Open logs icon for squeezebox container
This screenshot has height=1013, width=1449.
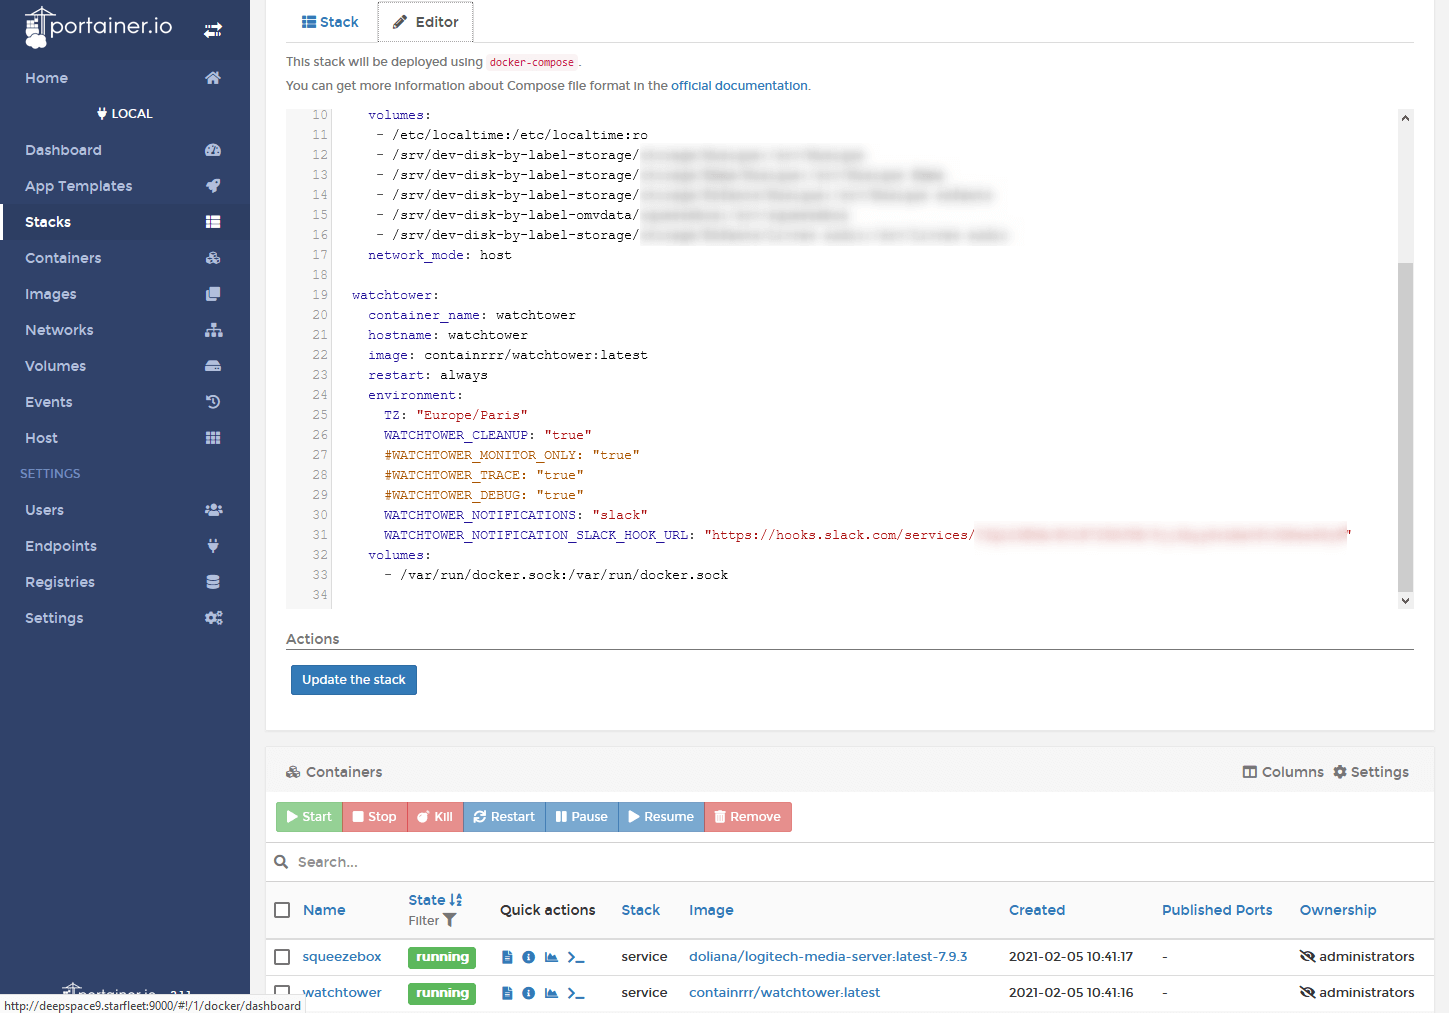click(507, 957)
